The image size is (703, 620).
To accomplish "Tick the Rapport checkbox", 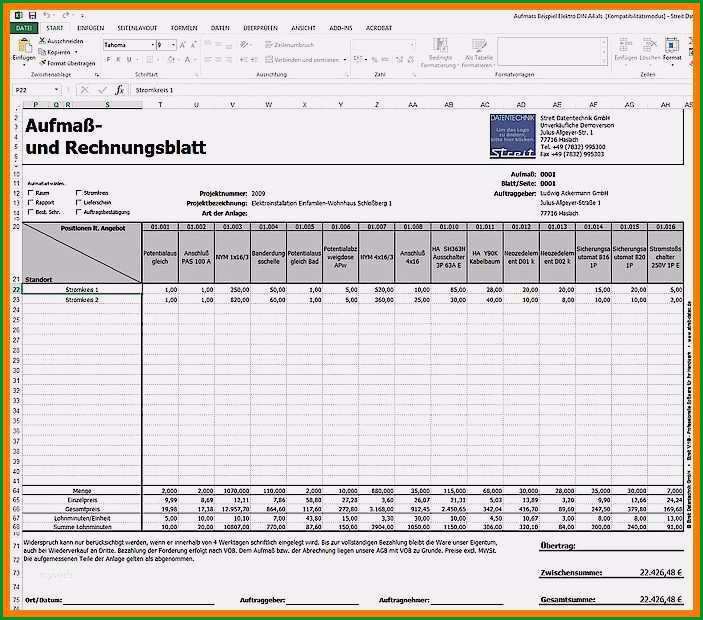I will coord(30,203).
